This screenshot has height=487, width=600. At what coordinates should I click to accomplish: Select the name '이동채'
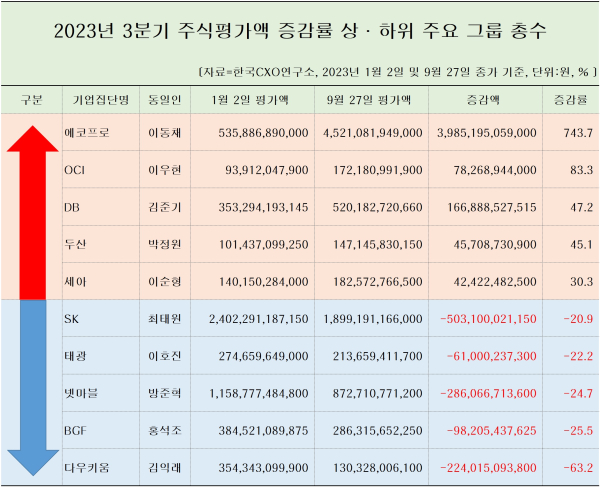(165, 133)
